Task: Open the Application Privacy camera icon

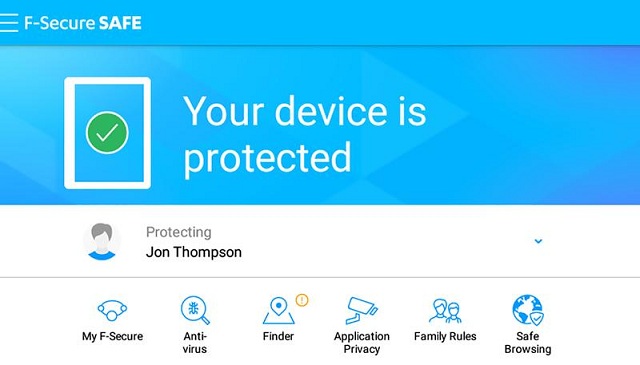Action: point(362,310)
